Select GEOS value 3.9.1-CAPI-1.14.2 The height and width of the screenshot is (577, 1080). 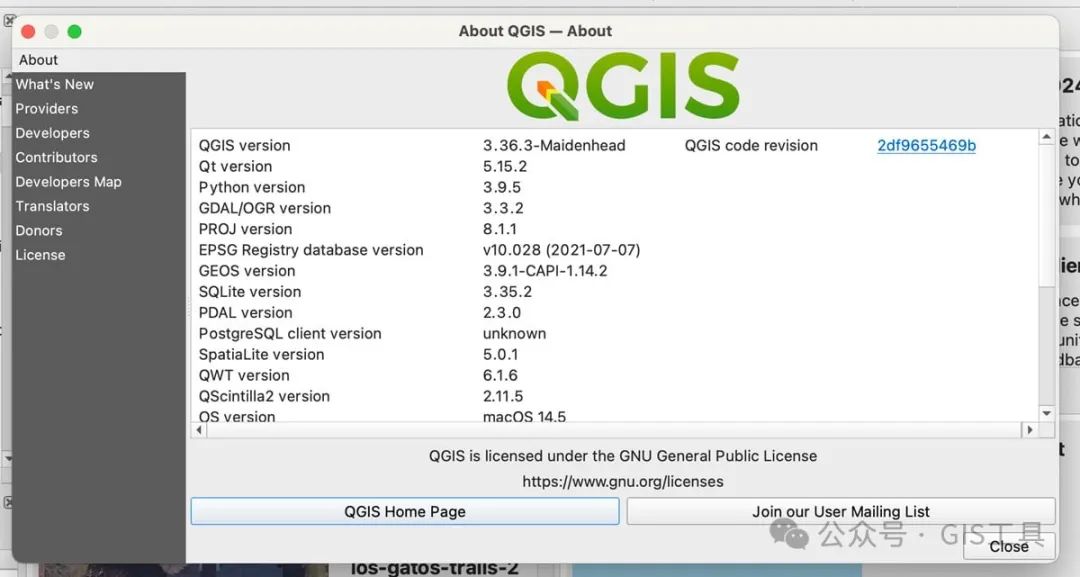click(x=545, y=271)
